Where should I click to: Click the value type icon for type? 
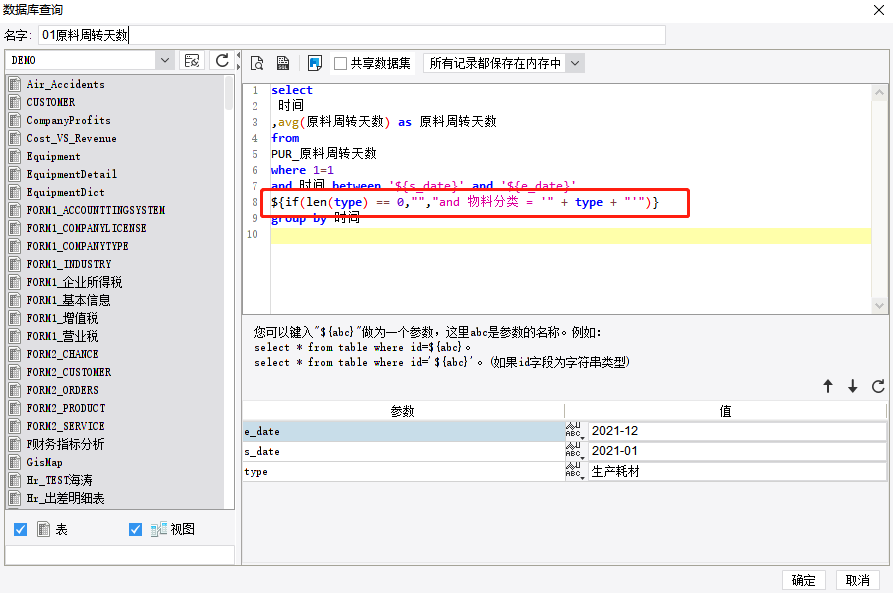click(575, 471)
